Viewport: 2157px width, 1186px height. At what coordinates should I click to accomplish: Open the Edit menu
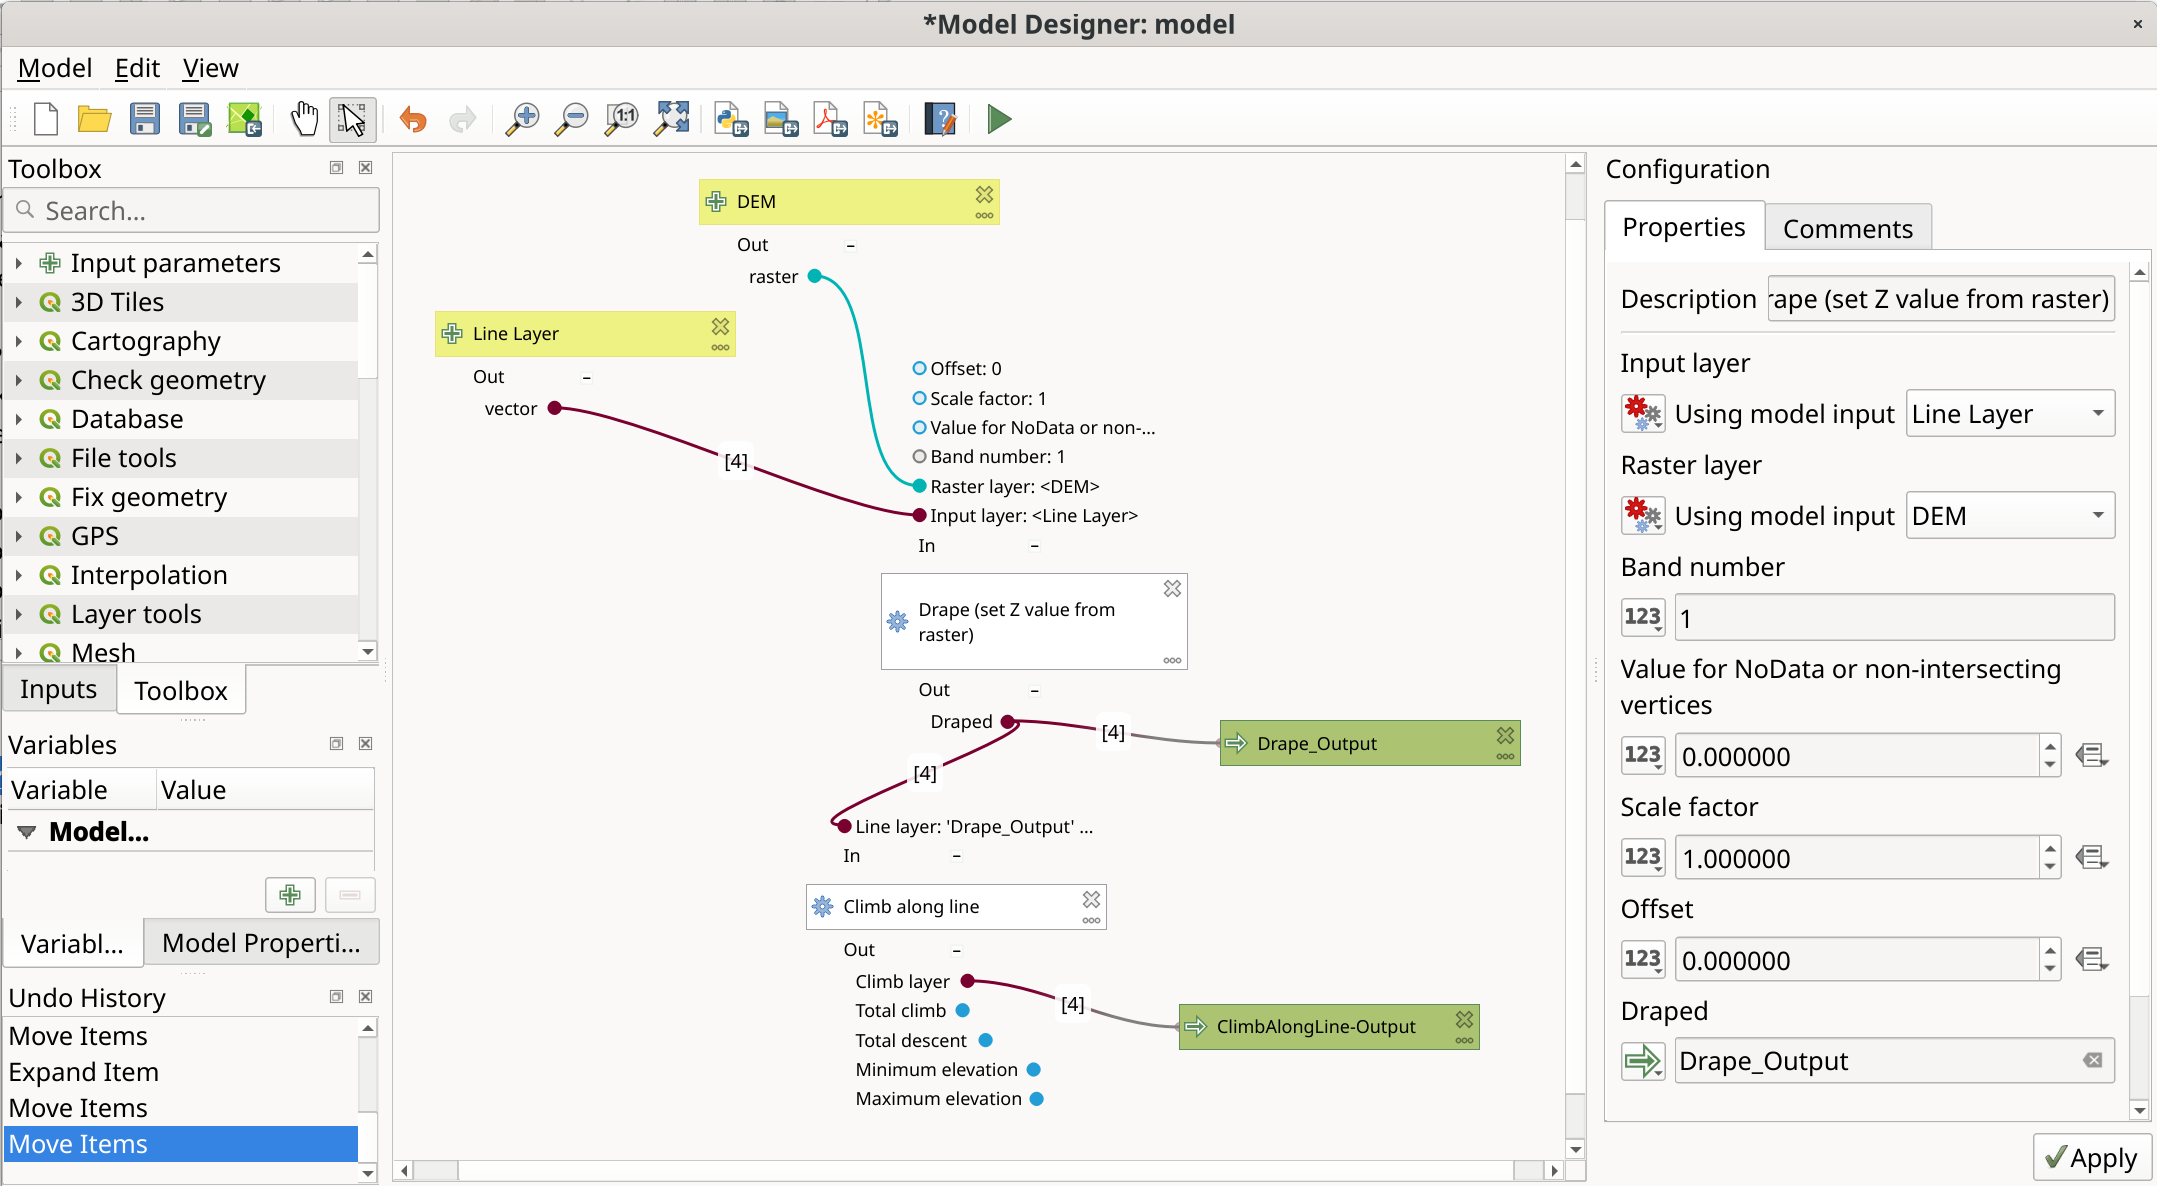pos(137,68)
